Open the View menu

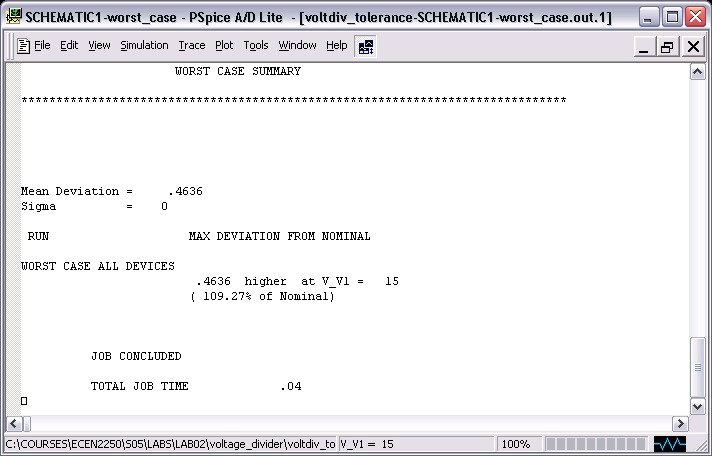click(99, 45)
